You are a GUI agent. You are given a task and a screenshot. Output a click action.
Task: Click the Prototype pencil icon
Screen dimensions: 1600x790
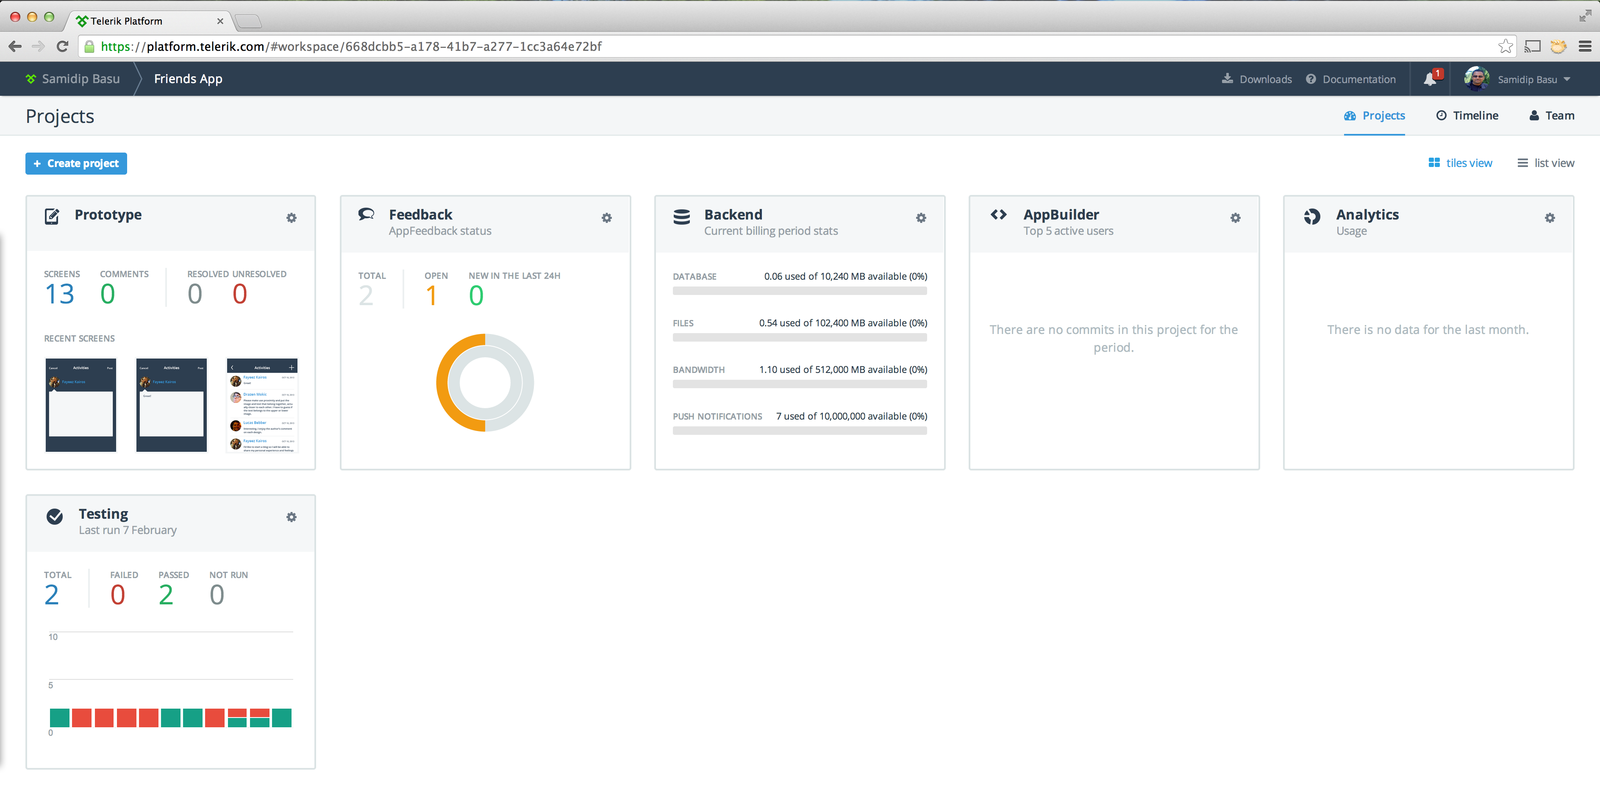click(x=52, y=216)
